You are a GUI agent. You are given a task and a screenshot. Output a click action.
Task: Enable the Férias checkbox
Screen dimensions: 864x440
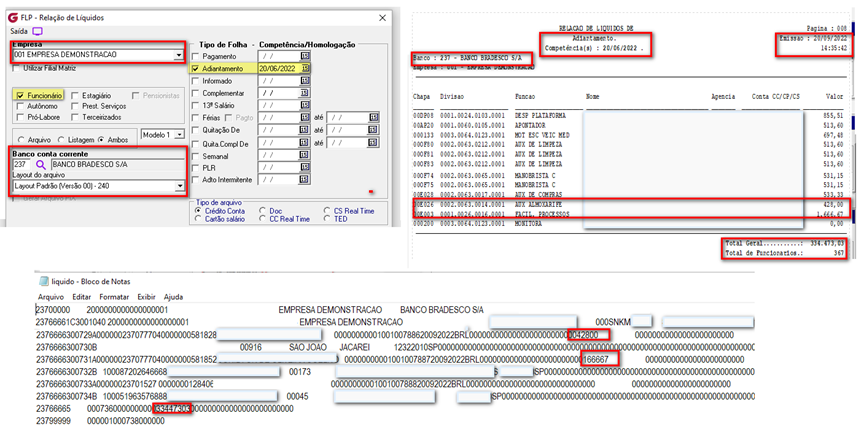[x=196, y=118]
